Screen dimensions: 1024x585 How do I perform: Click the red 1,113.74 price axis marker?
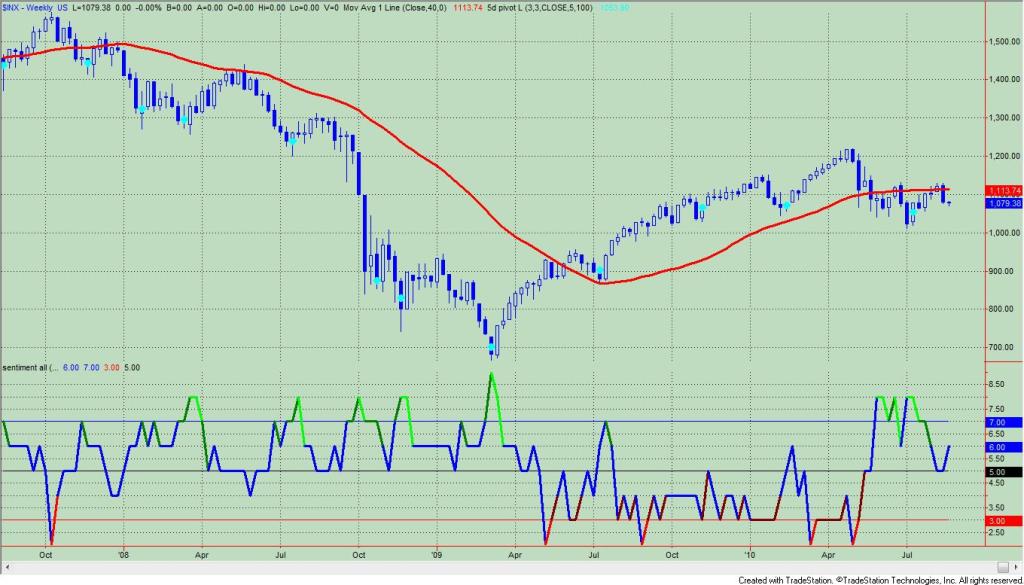tap(1004, 191)
